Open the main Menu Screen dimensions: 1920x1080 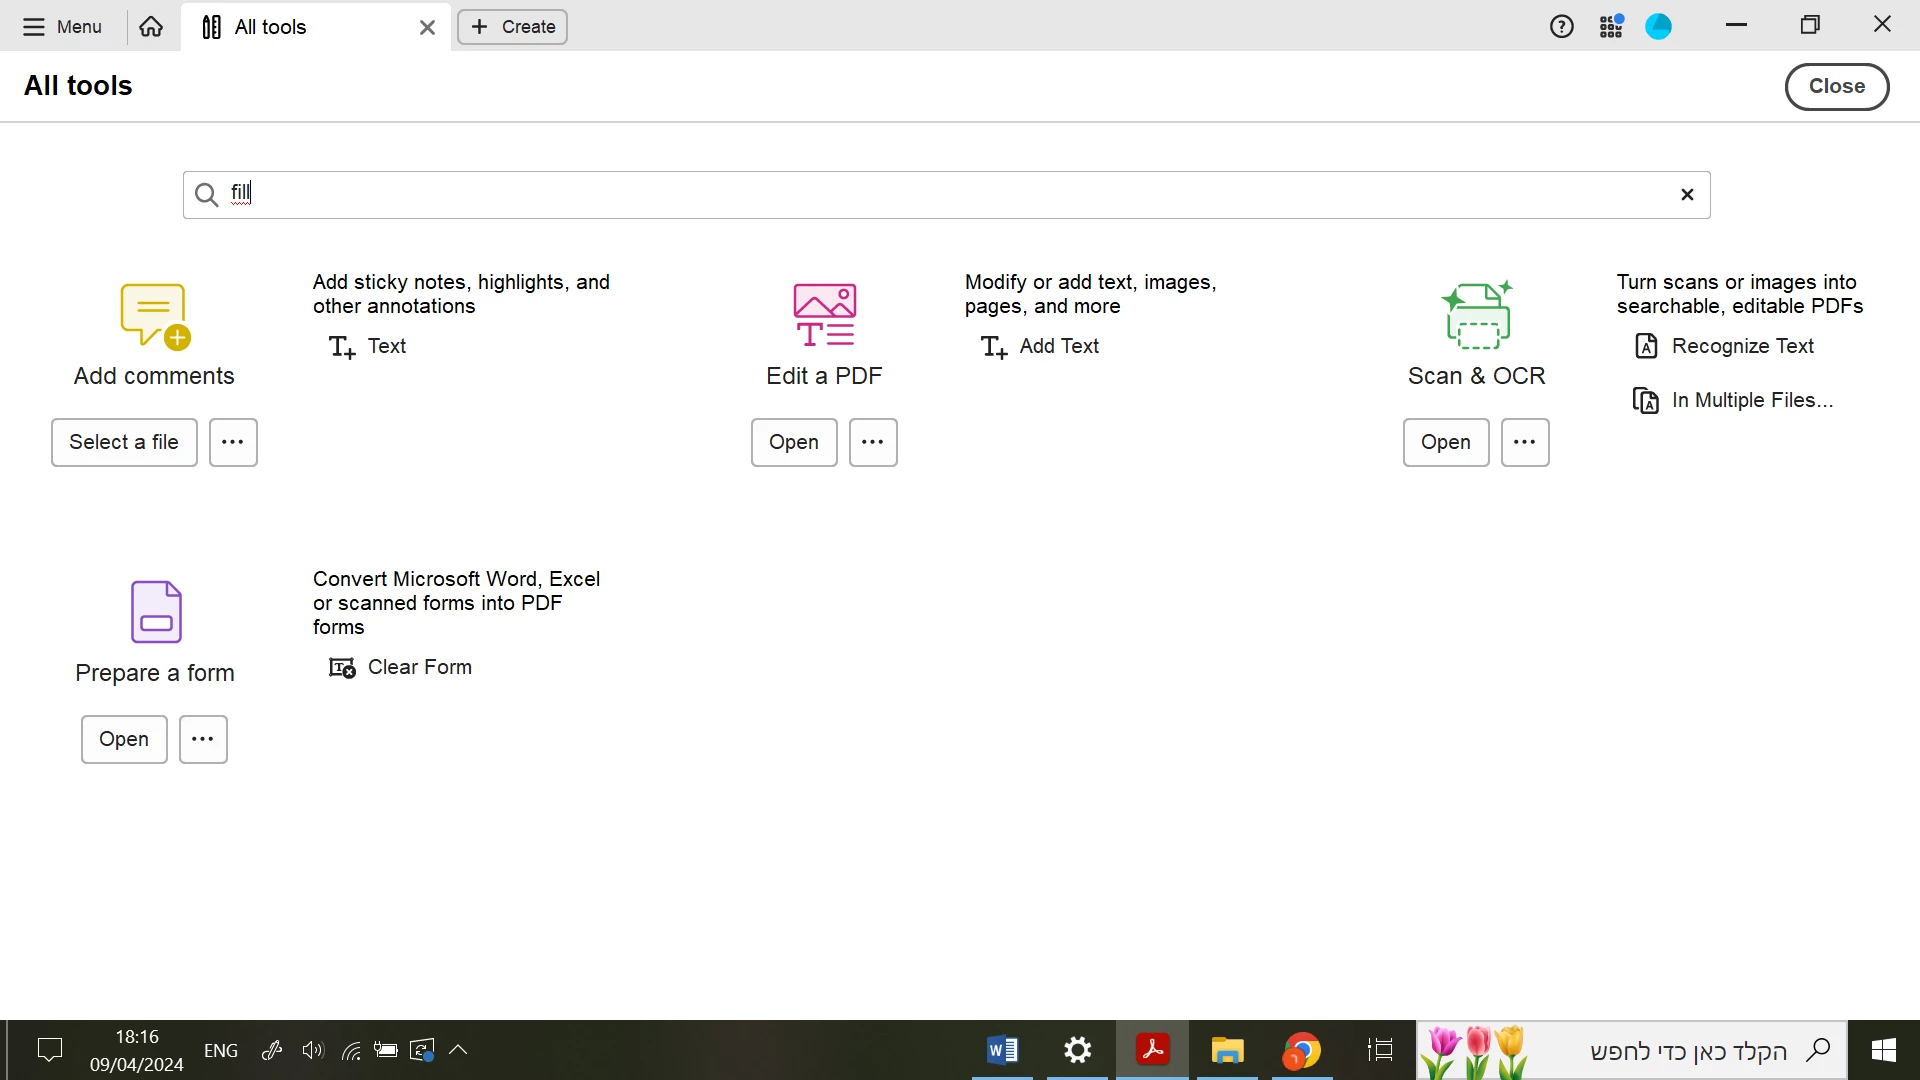[x=63, y=27]
